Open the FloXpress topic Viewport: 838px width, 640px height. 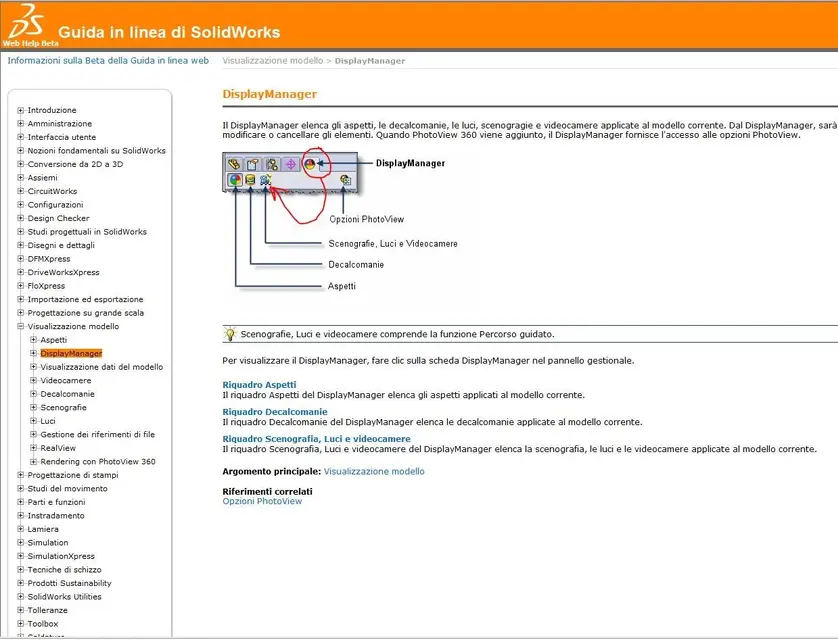click(46, 286)
